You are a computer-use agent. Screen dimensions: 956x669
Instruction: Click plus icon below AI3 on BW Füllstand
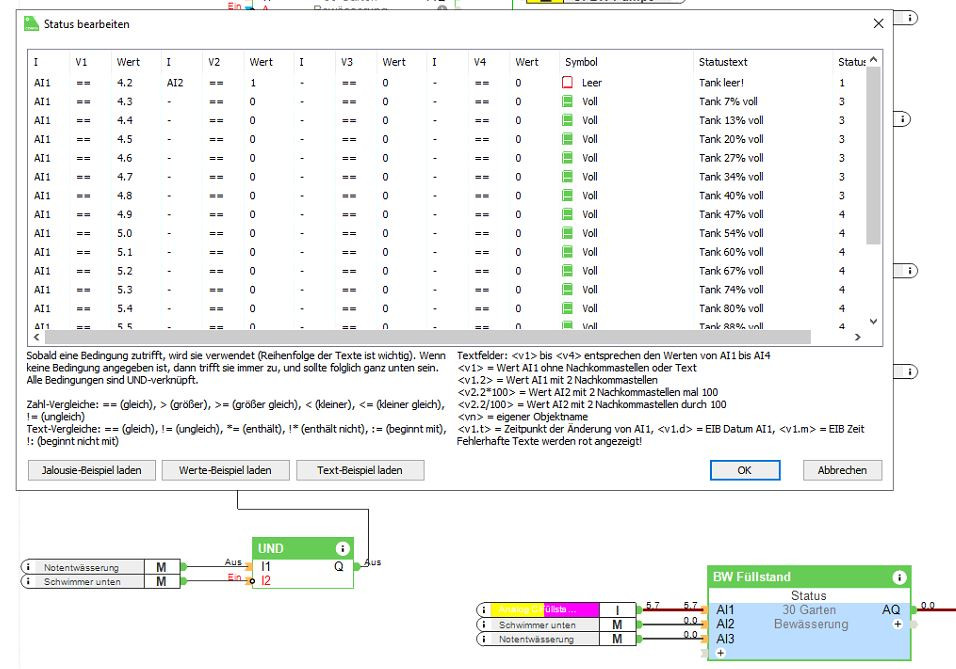click(721, 653)
